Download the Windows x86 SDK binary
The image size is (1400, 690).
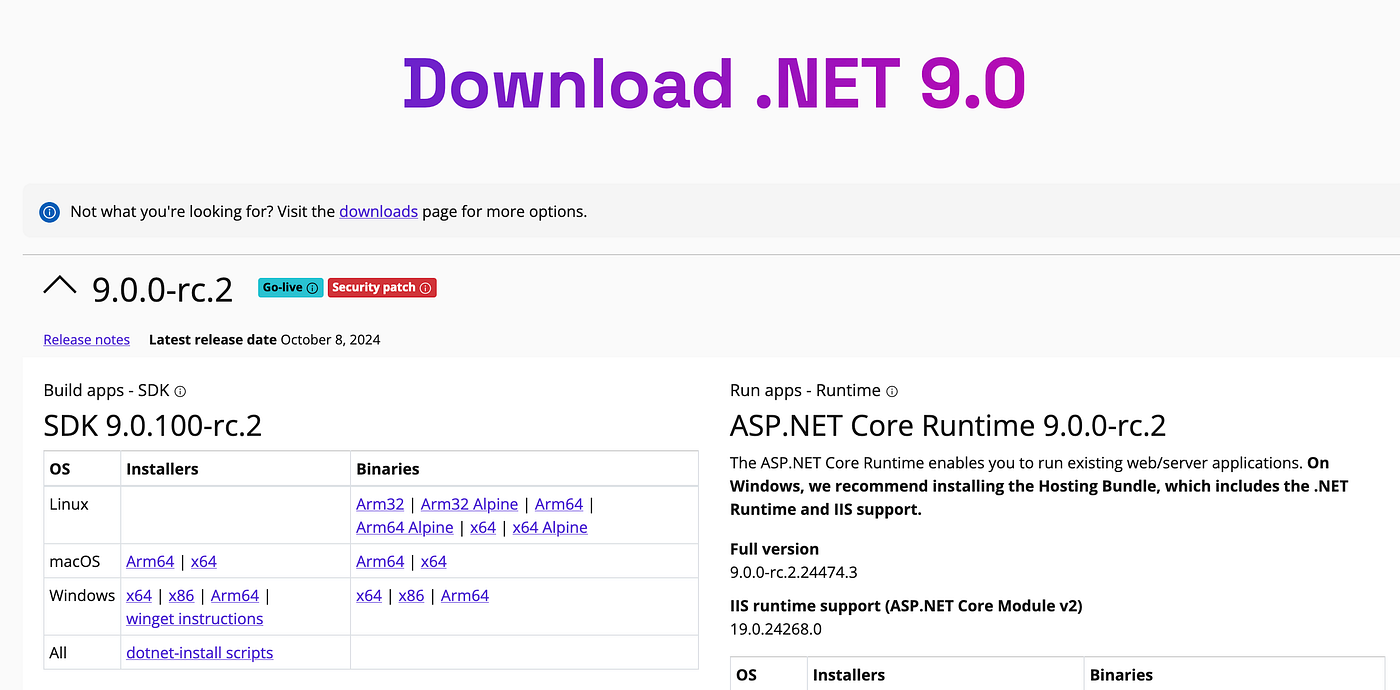point(411,596)
